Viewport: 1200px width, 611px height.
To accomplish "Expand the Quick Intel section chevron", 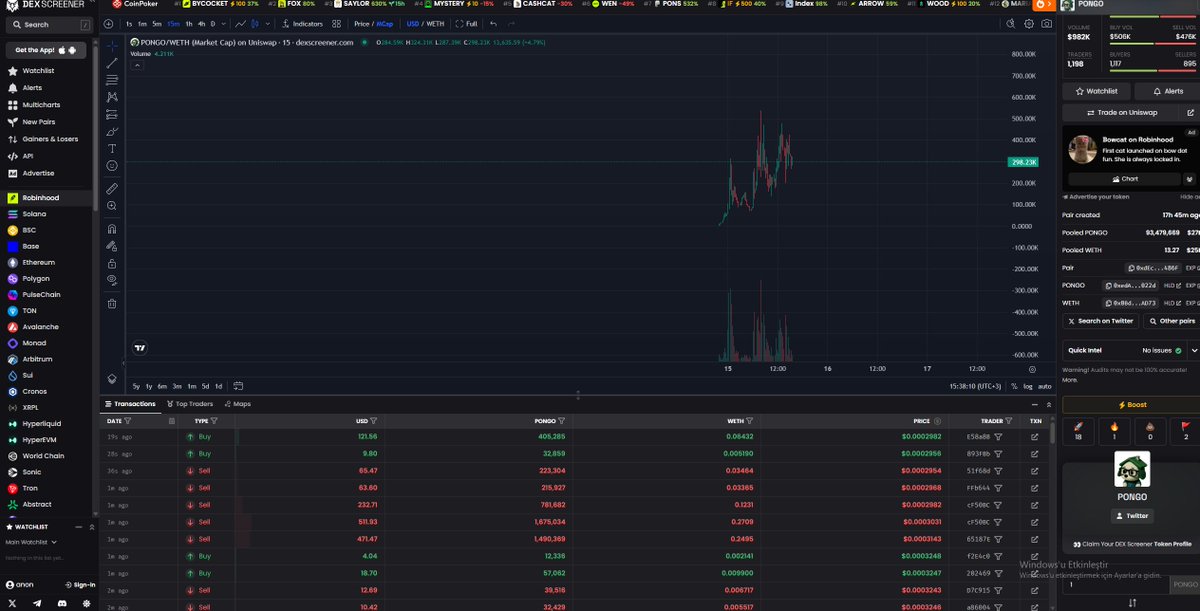I will pos(1194,351).
